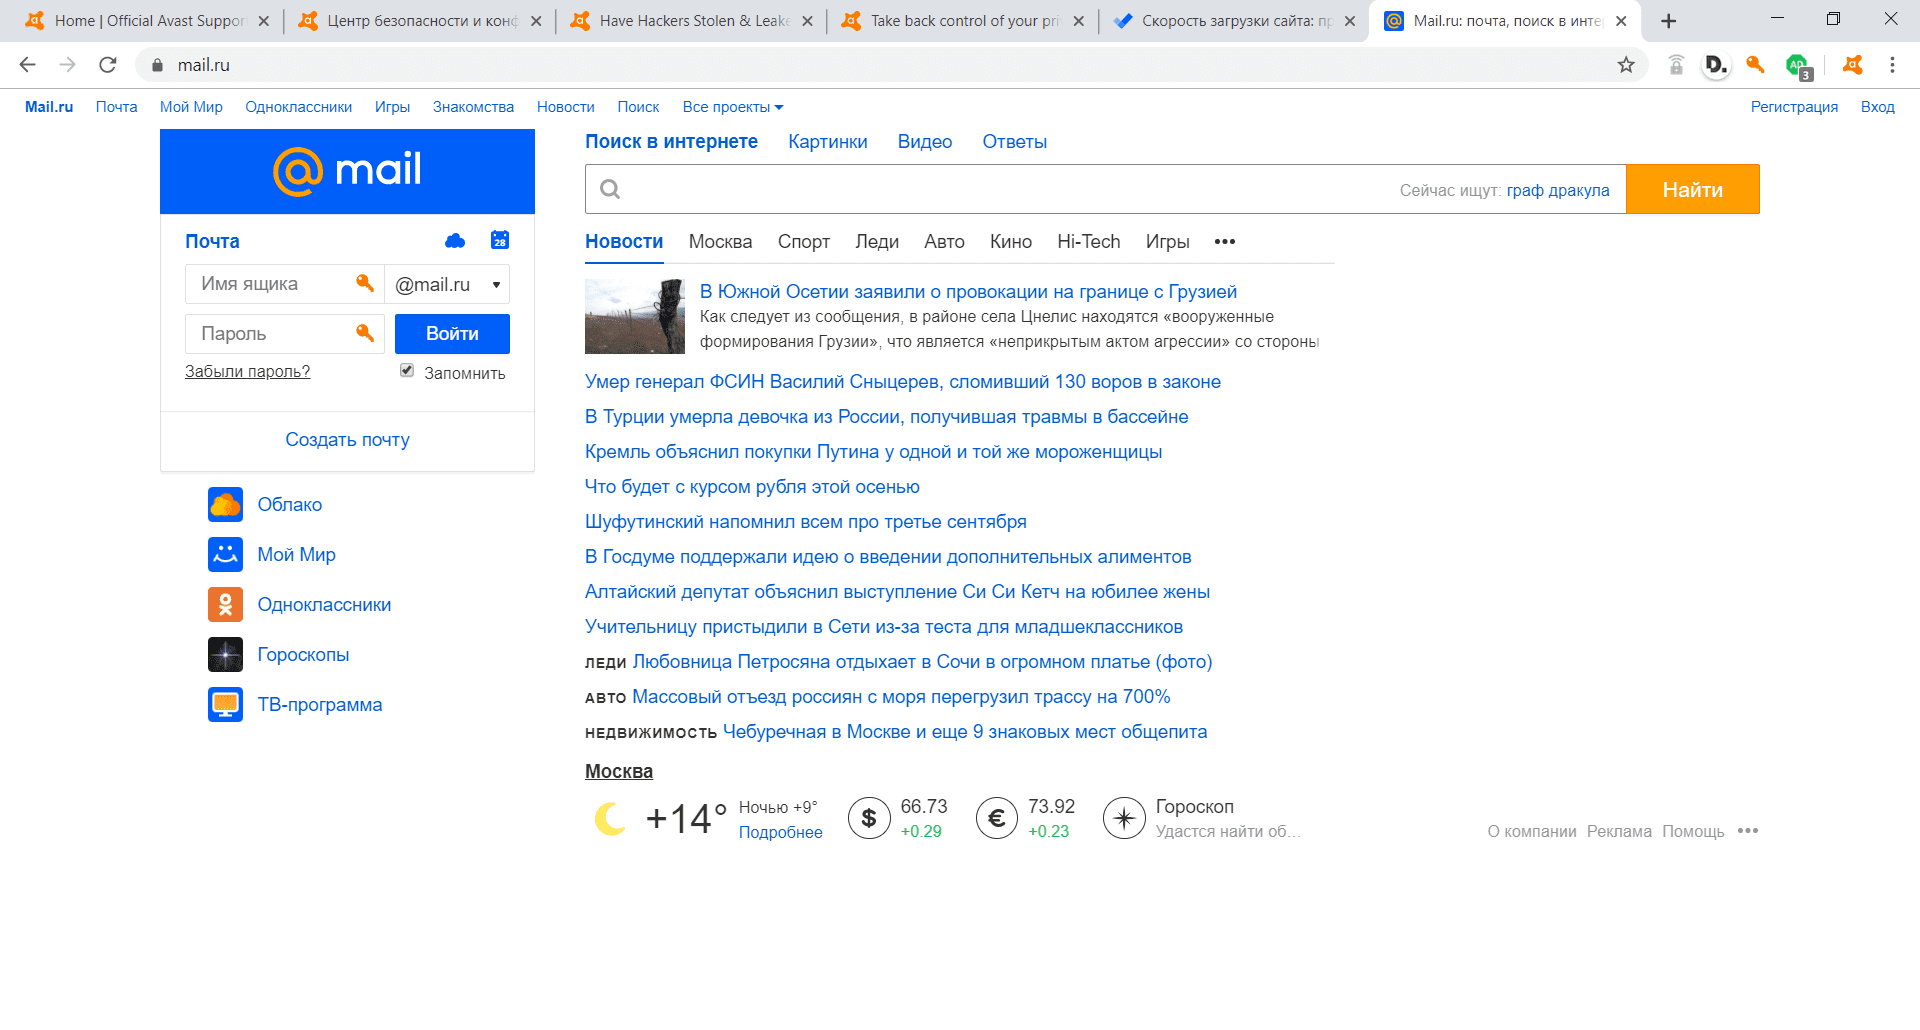Close the Центр безопасности browser tab
The height and width of the screenshot is (1030, 1920).
pyautogui.click(x=536, y=21)
